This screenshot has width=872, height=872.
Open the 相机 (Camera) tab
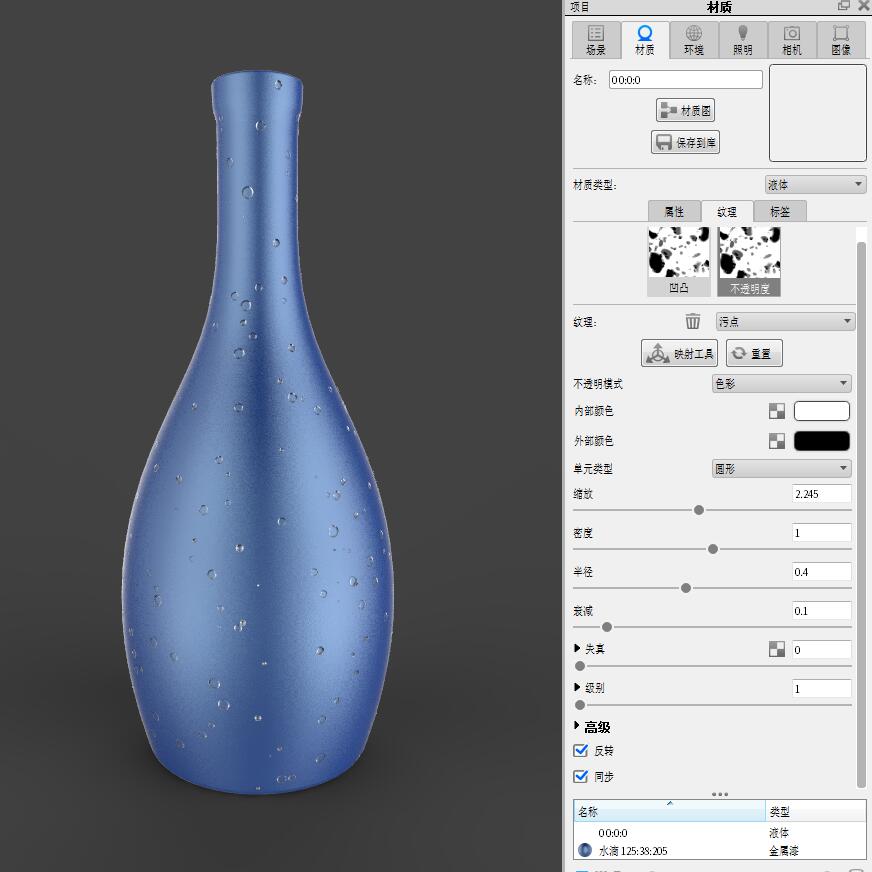[791, 40]
